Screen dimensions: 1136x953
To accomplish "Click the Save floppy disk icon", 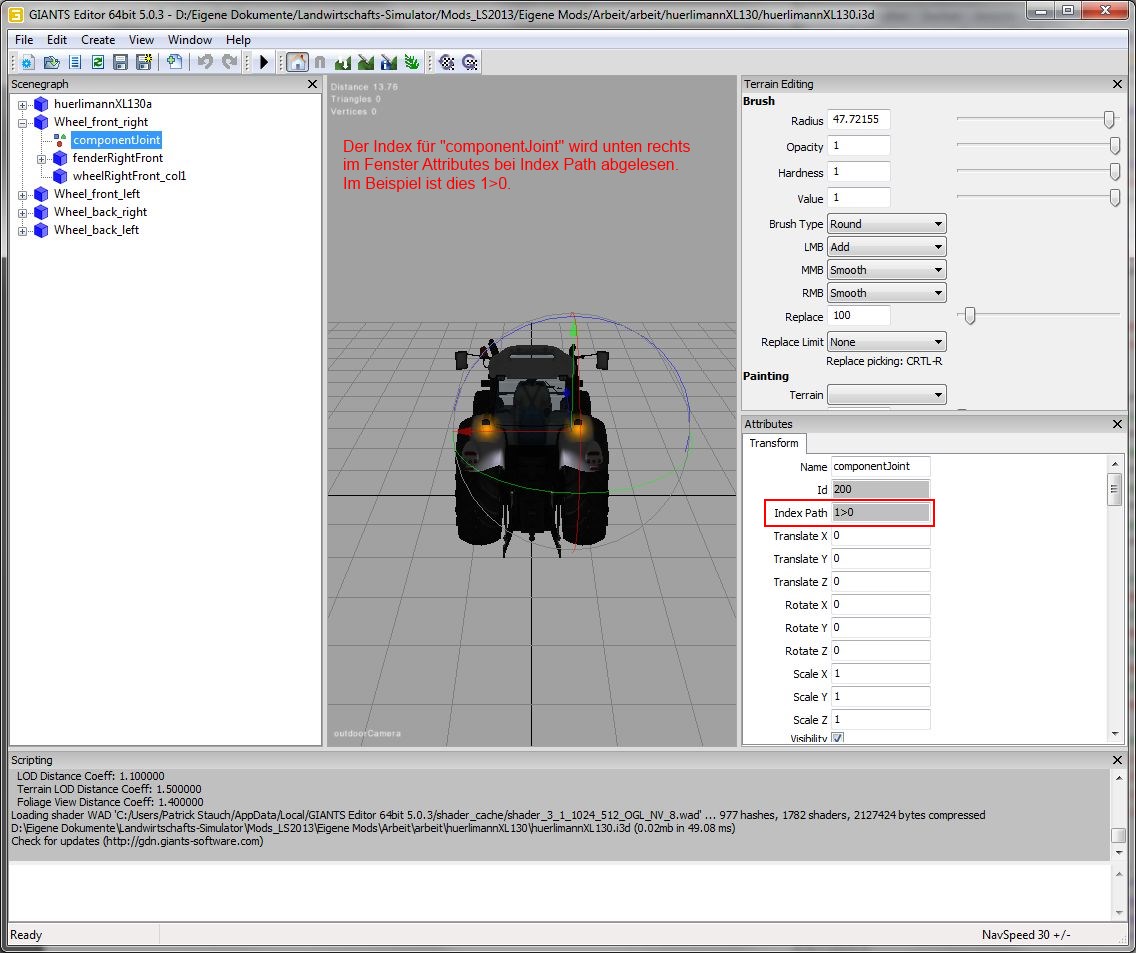I will pos(120,62).
